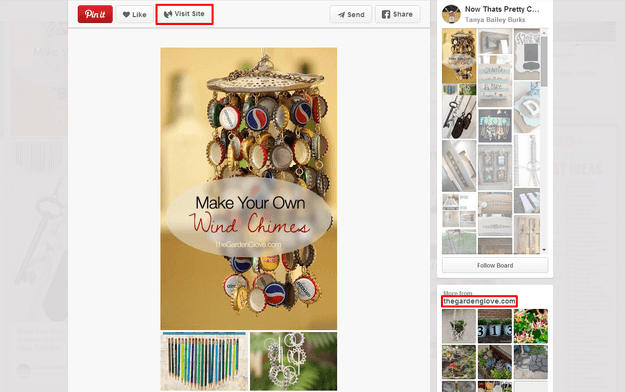Click the Follow Board button
This screenshot has height=392, width=625.
coord(495,265)
